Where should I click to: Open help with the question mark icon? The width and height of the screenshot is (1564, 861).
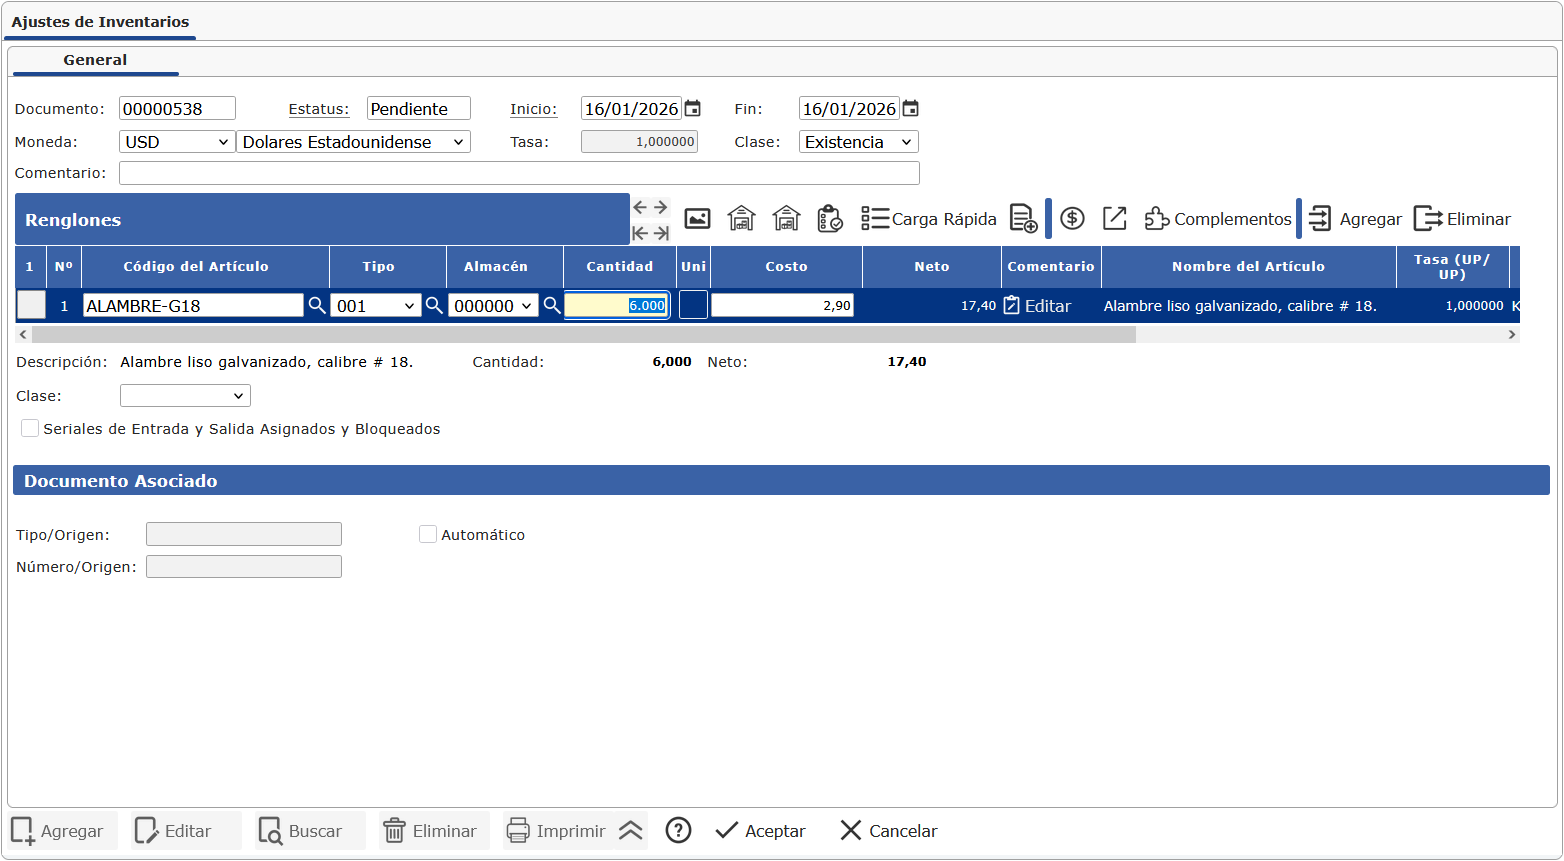point(678,831)
